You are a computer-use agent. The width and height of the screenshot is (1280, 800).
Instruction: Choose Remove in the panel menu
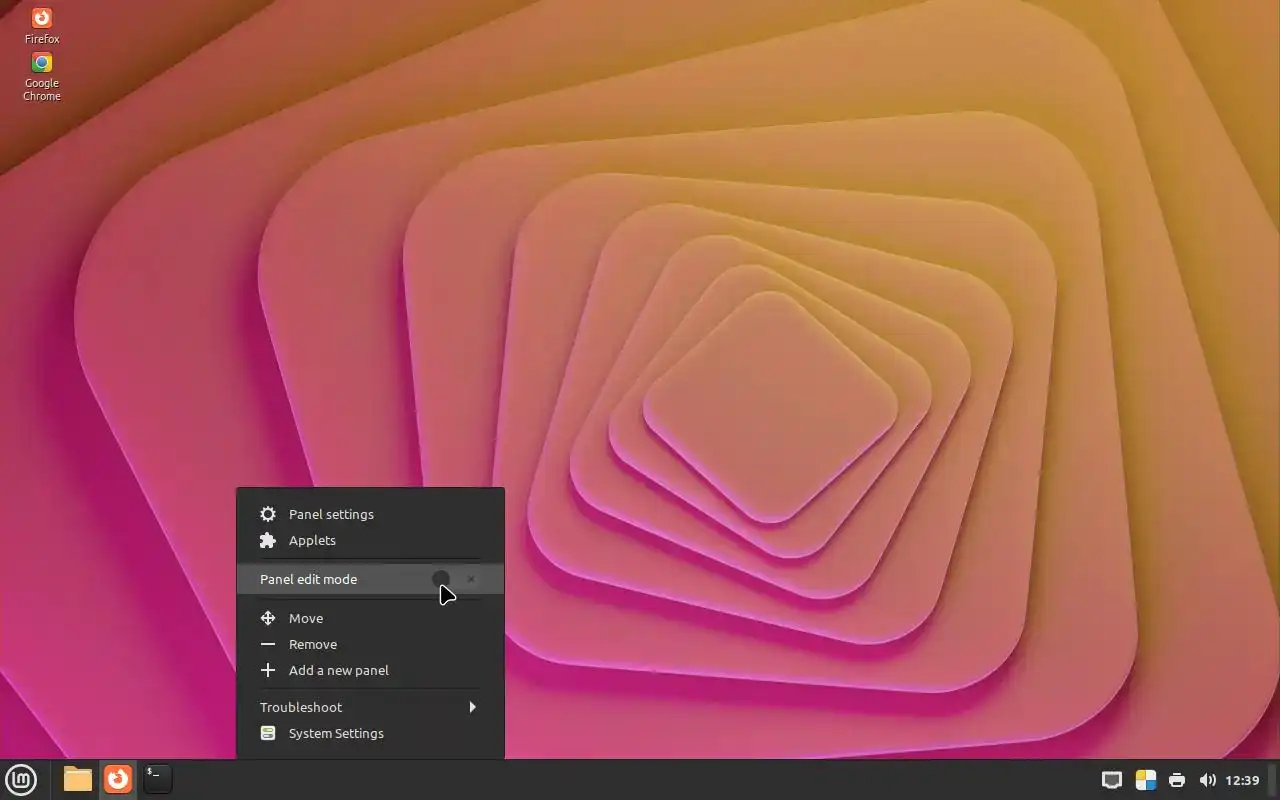tap(370, 644)
